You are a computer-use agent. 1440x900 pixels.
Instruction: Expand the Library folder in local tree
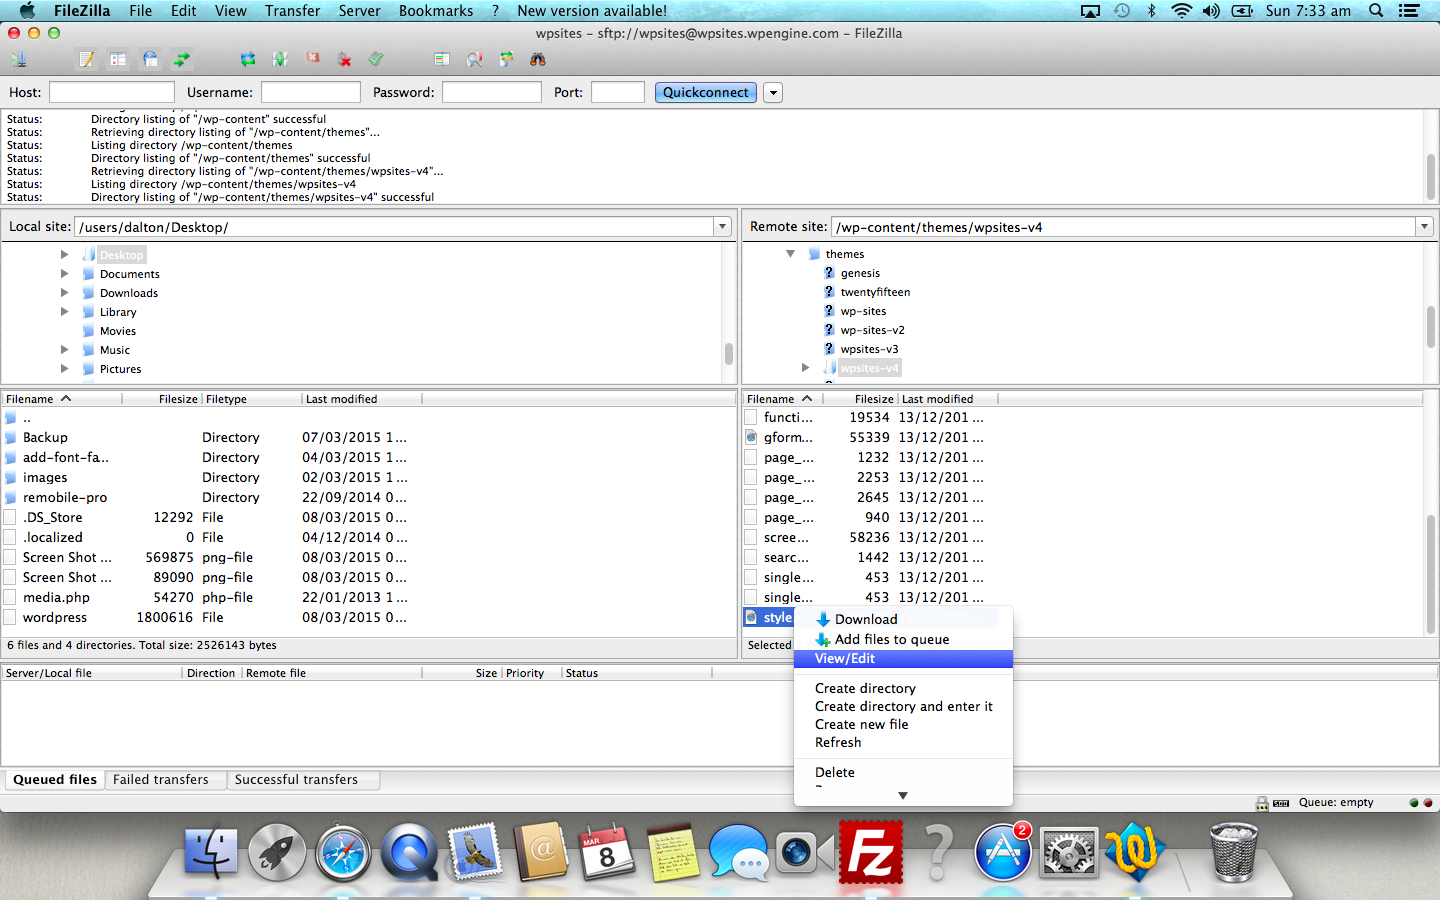[x=64, y=311]
